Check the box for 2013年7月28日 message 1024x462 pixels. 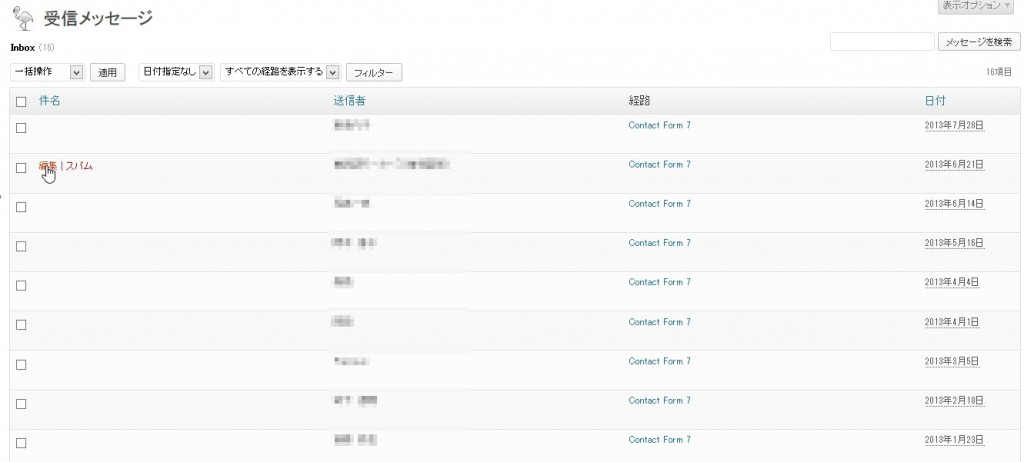coord(21,127)
